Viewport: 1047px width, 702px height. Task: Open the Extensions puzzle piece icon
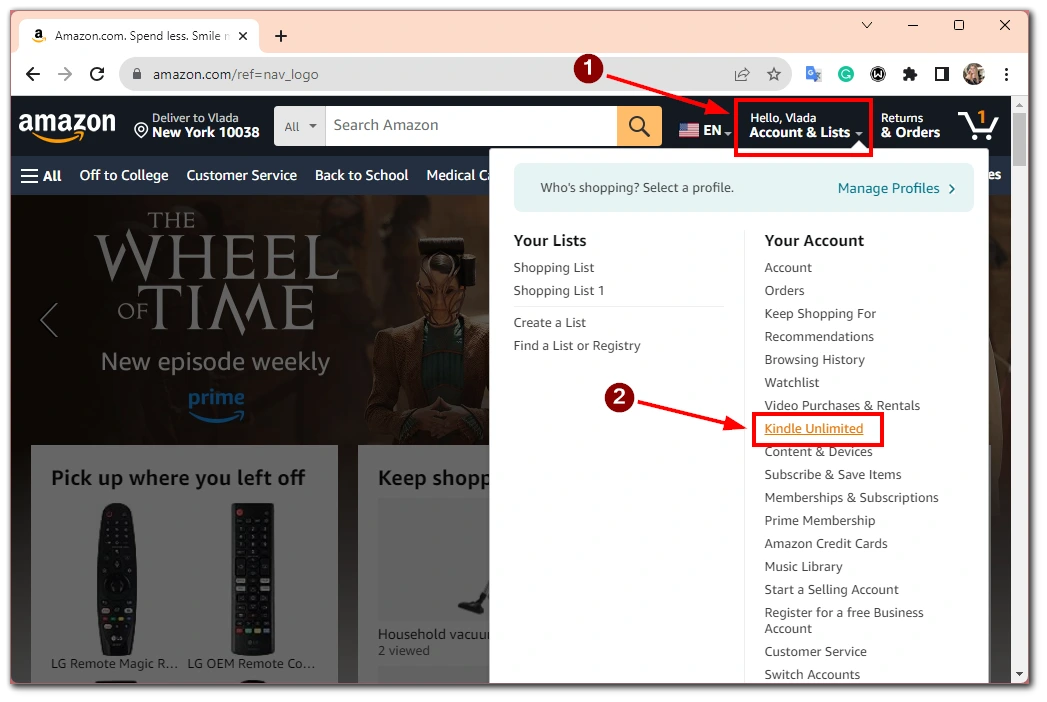pos(909,74)
